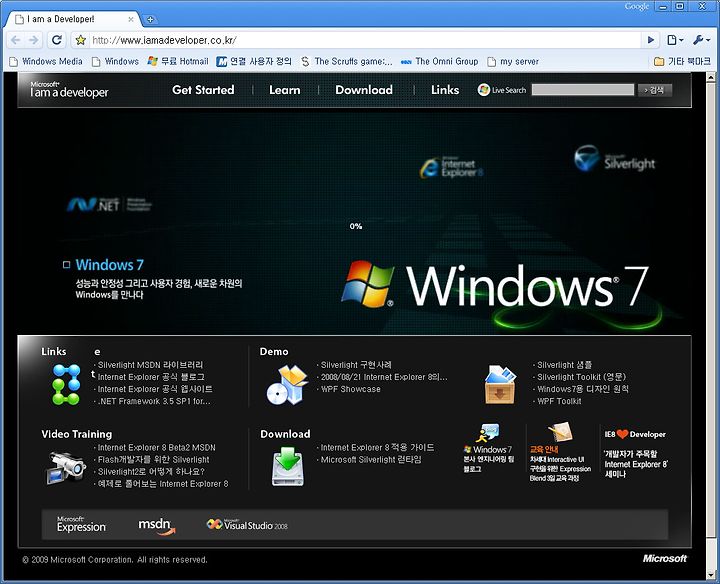
Task: Open the Links navigation menu
Action: point(445,90)
